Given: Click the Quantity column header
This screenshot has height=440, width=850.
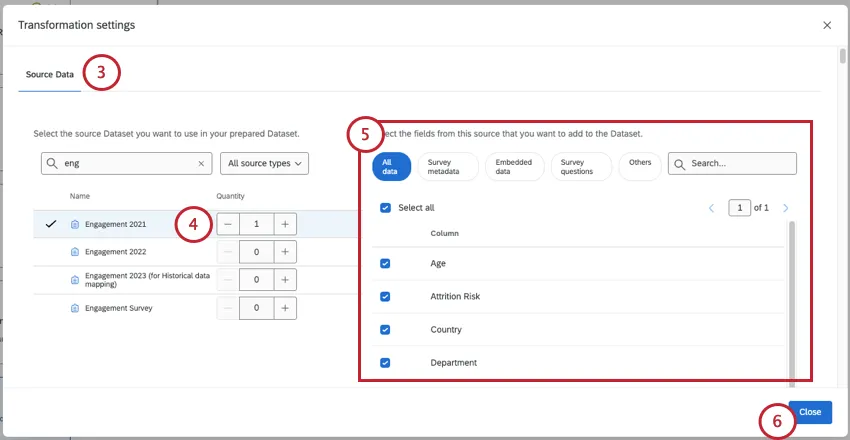Looking at the screenshot, I should click(x=230, y=196).
